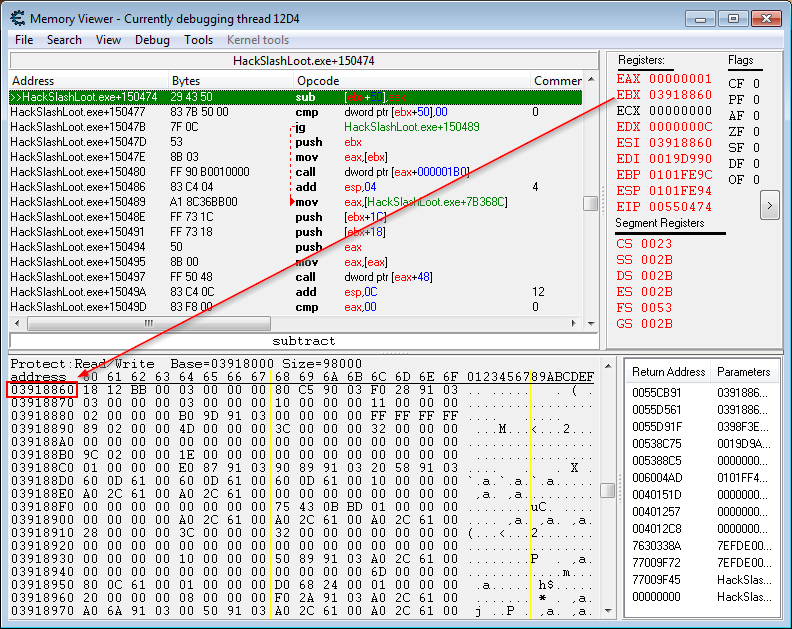Toggle the ZF flag value

[744, 131]
